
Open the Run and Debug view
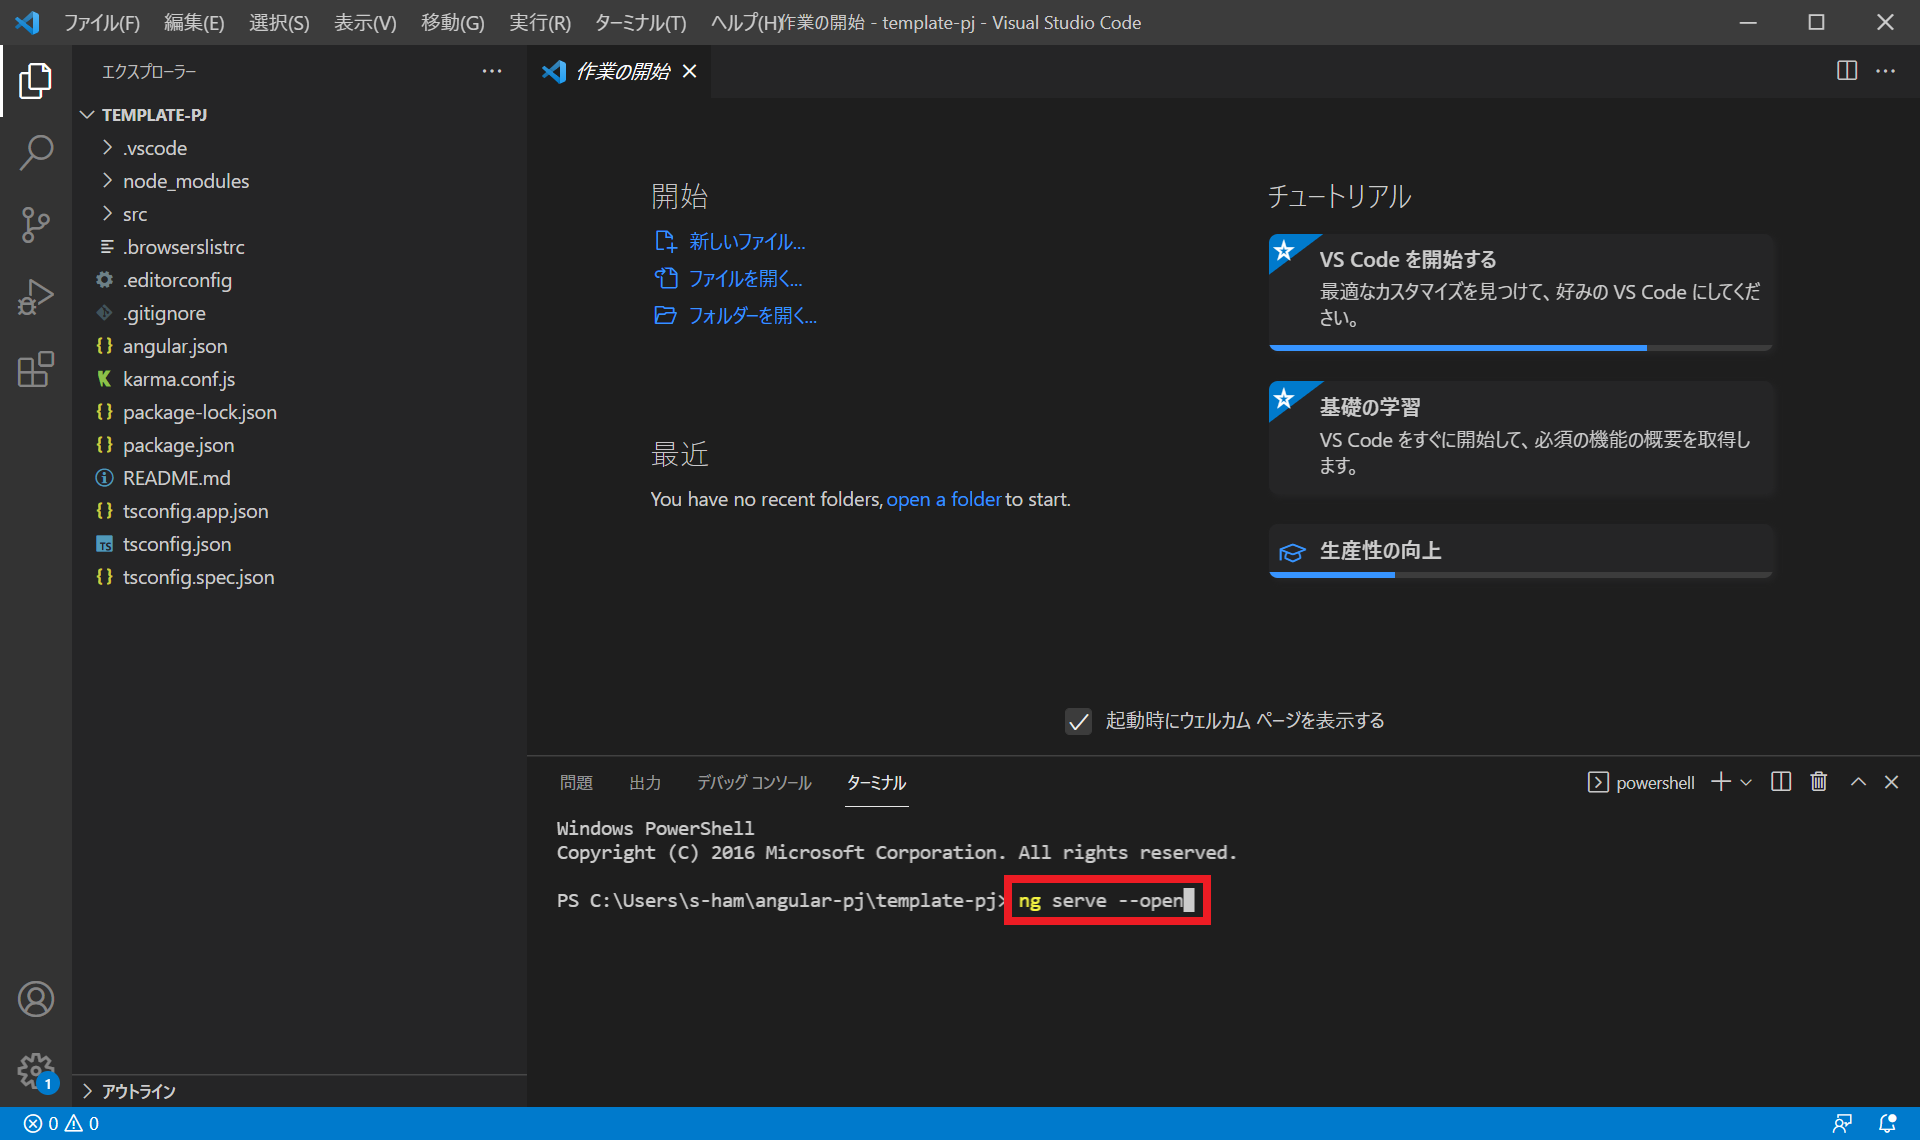[36, 297]
